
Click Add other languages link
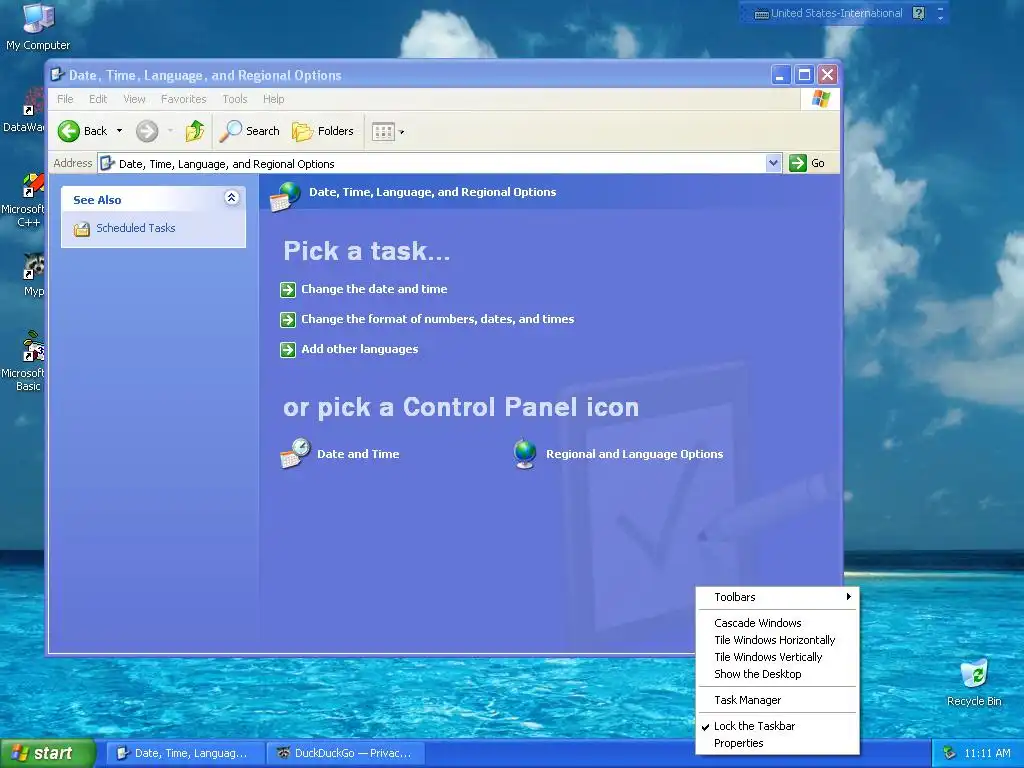[x=360, y=349]
